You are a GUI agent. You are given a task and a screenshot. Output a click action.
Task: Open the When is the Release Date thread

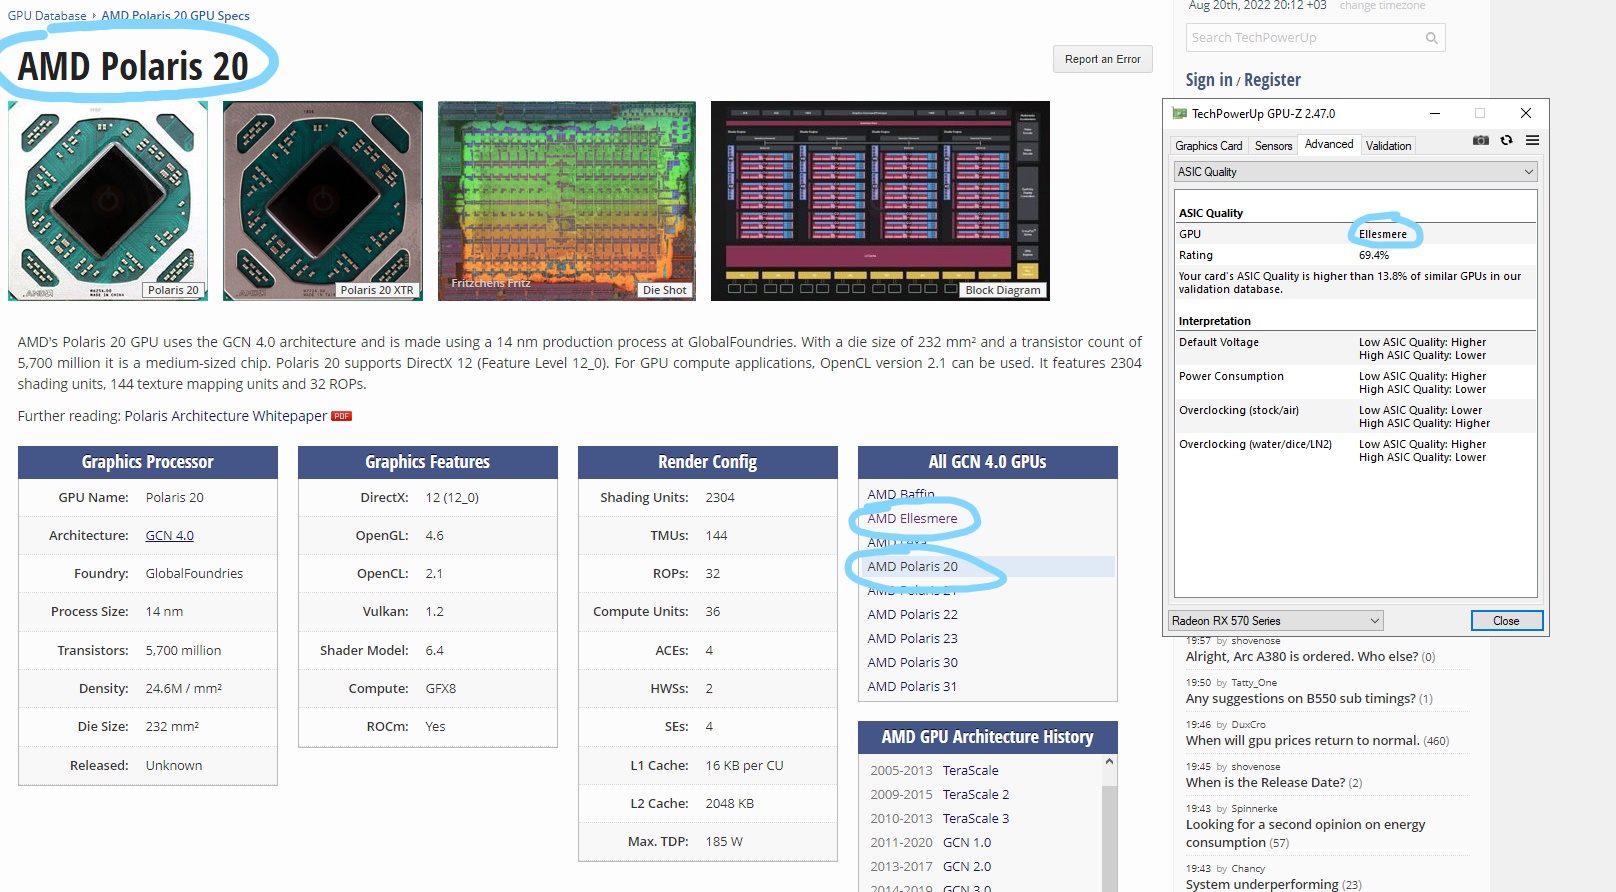pos(1265,783)
